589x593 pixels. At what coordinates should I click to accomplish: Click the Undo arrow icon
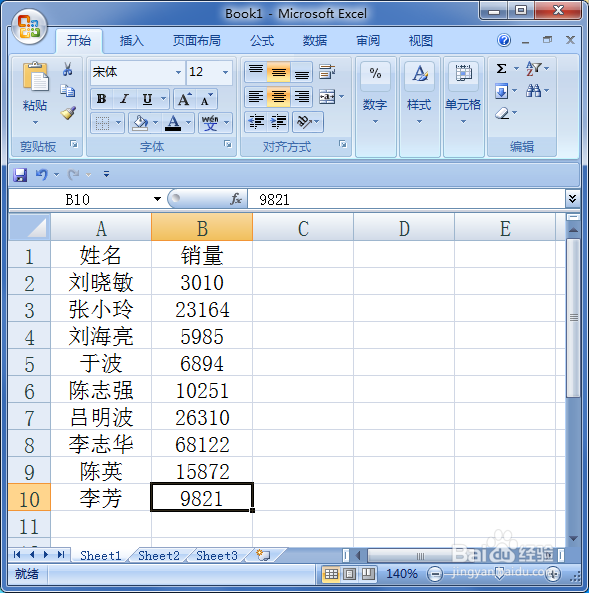[42, 175]
